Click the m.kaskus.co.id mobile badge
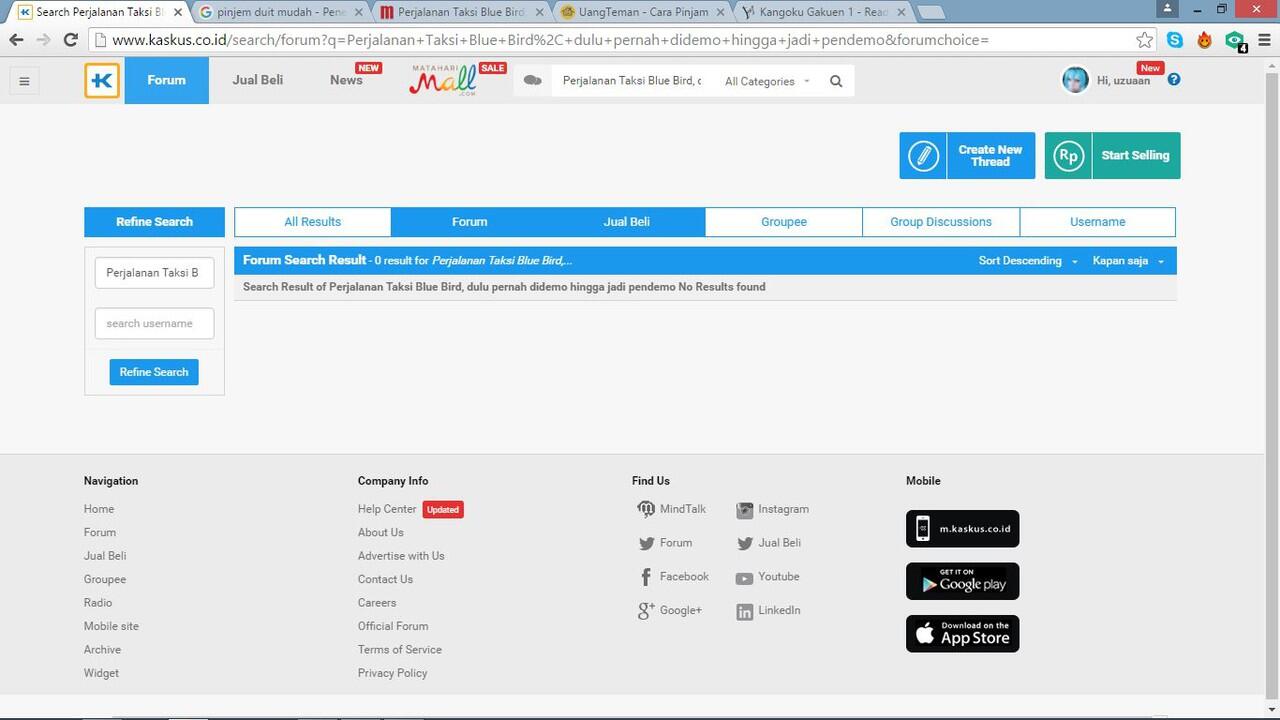This screenshot has width=1280, height=720. [962, 529]
